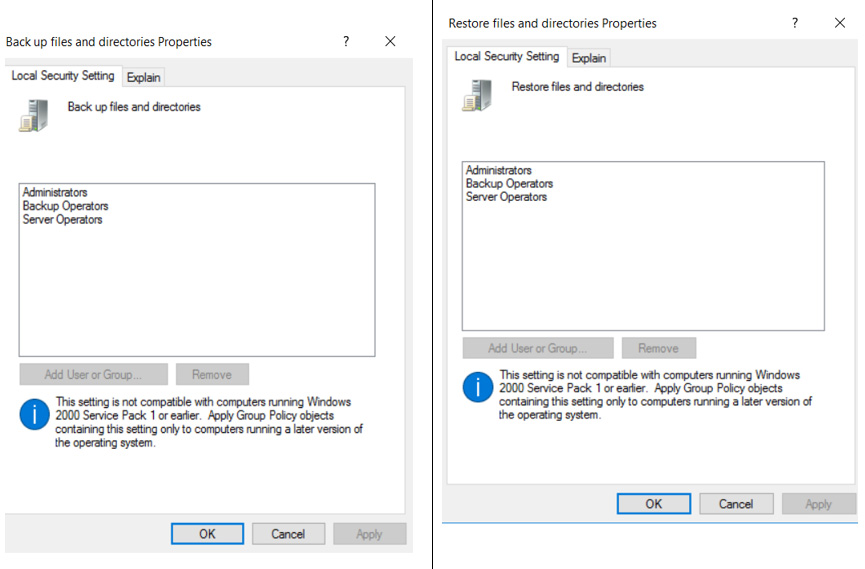Screen dimensions: 865x569
Task: Select Local Security Setting tab in Restore dialog
Action: point(506,56)
